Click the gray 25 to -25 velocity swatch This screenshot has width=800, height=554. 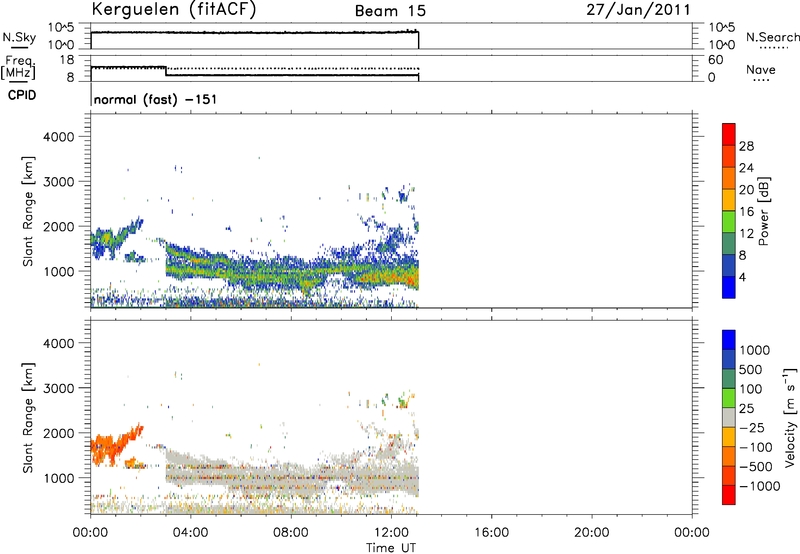tap(729, 418)
